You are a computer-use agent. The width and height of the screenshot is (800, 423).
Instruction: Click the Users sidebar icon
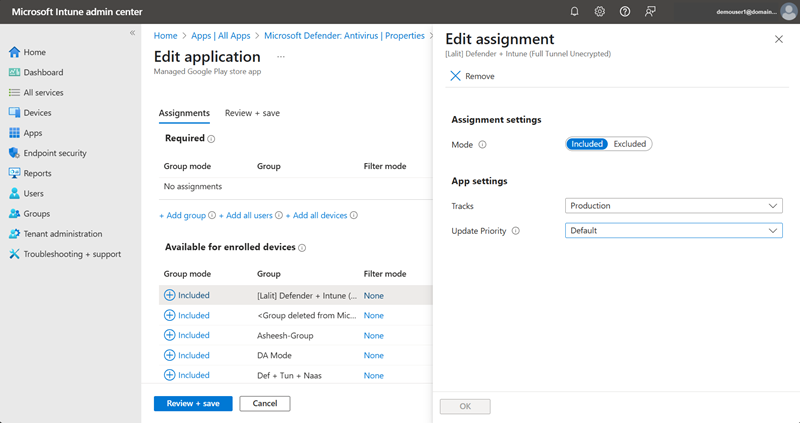(14, 193)
